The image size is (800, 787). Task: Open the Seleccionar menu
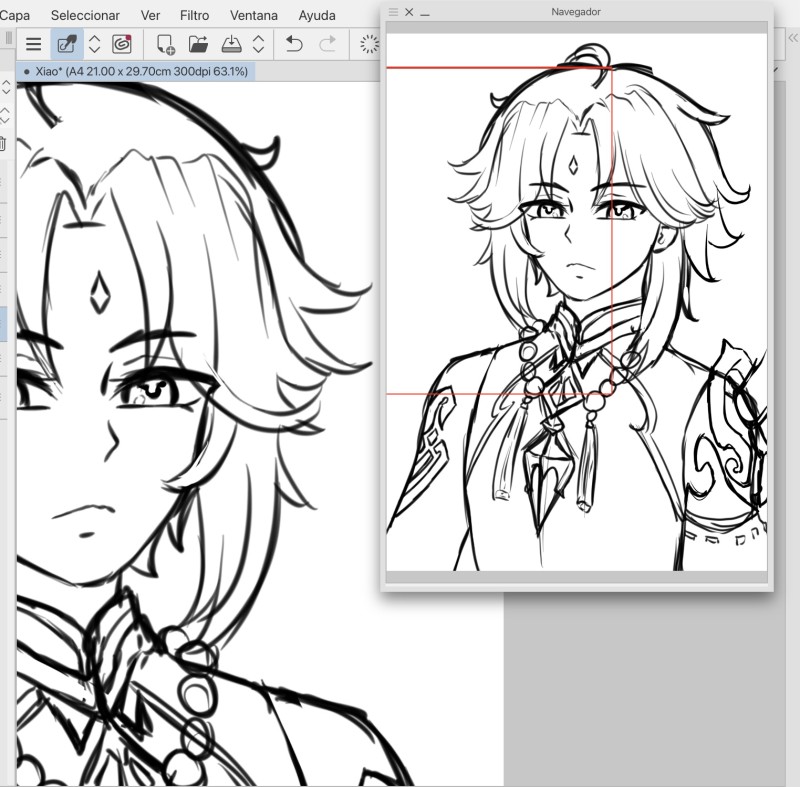pos(85,15)
